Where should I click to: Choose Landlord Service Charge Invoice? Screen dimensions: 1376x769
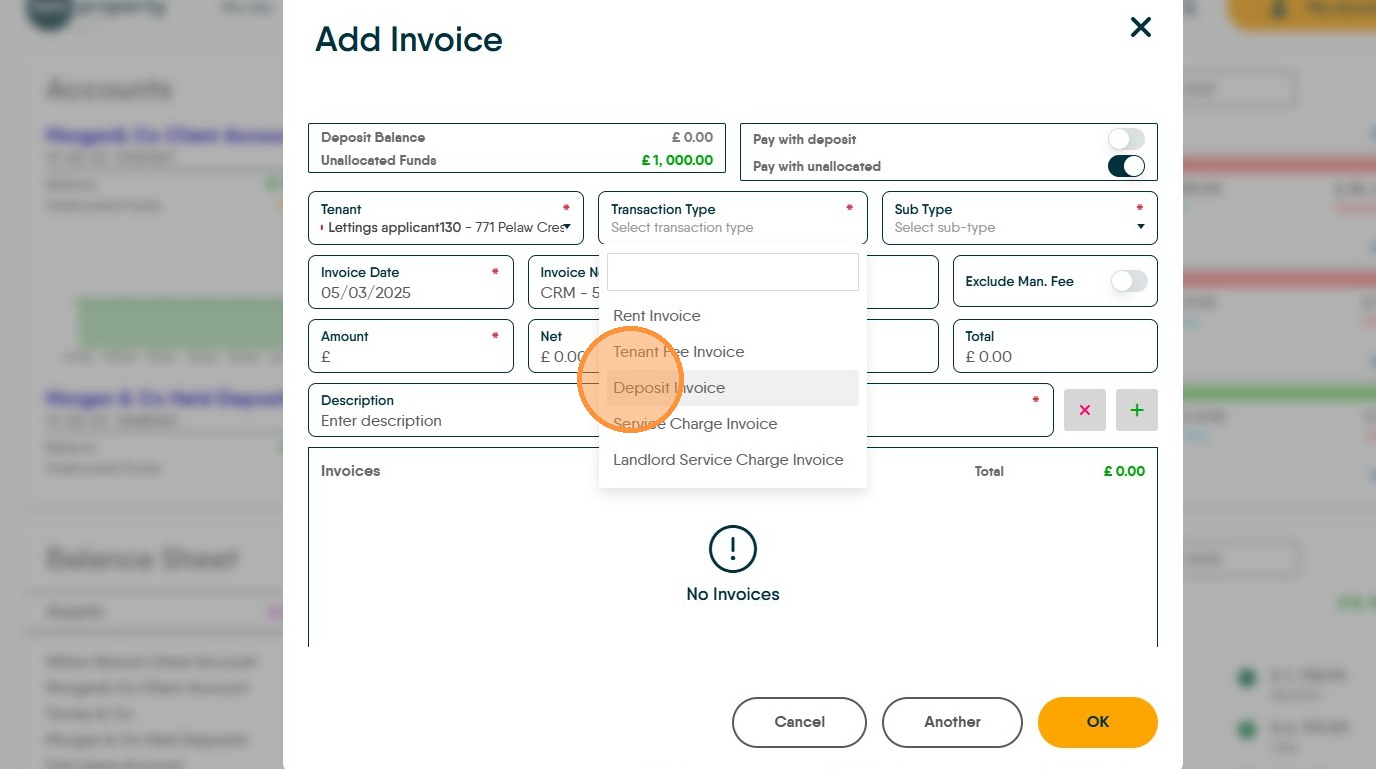(728, 460)
